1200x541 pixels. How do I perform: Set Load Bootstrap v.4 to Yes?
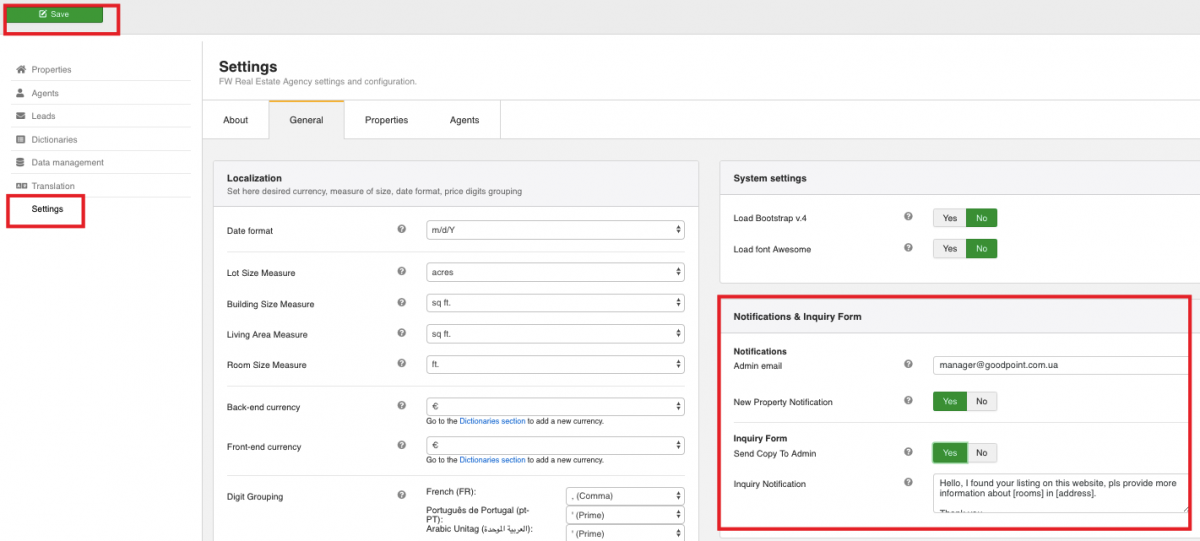tap(949, 218)
